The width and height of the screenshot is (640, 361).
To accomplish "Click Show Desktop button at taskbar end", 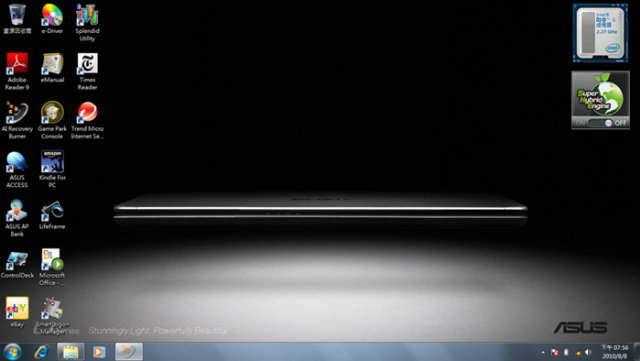I will click(x=637, y=352).
